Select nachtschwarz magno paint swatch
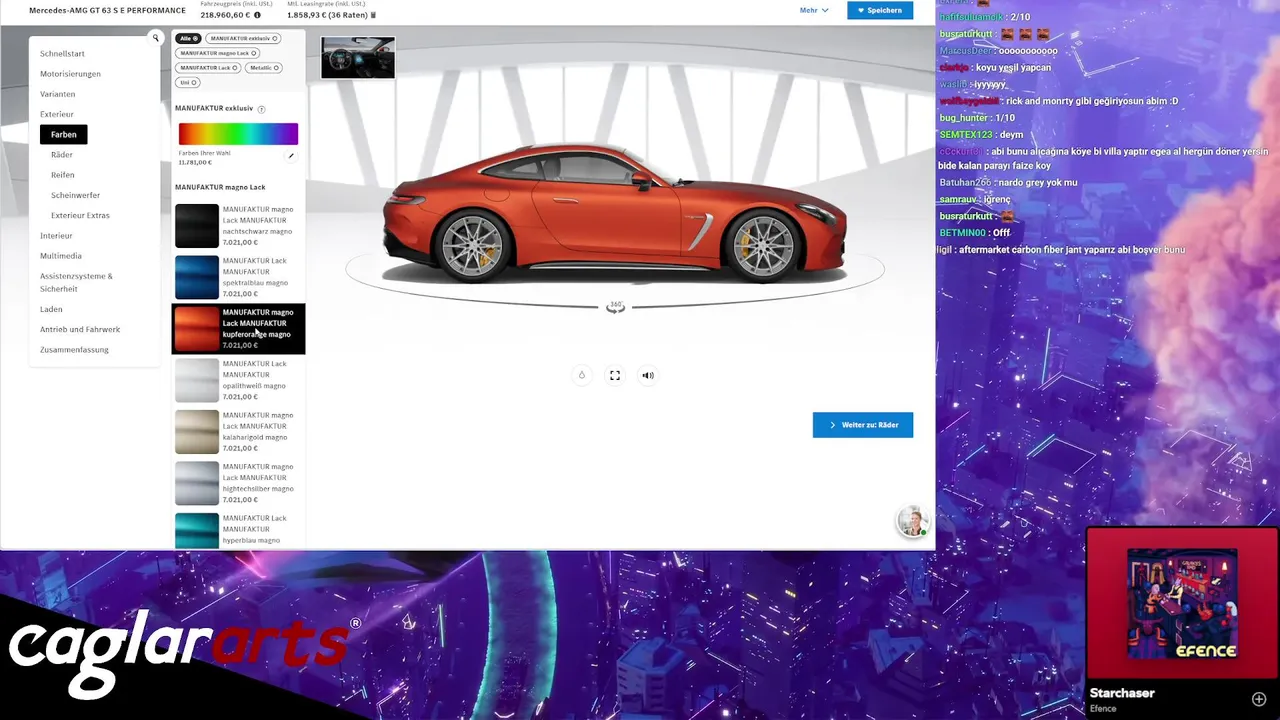Image resolution: width=1280 pixels, height=720 pixels. (197, 226)
